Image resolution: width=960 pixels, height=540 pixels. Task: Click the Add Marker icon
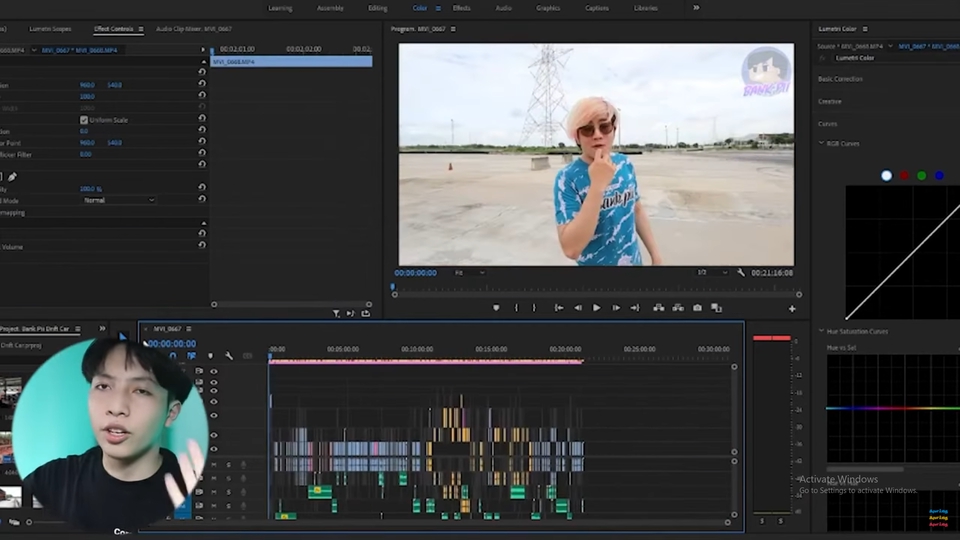496,308
